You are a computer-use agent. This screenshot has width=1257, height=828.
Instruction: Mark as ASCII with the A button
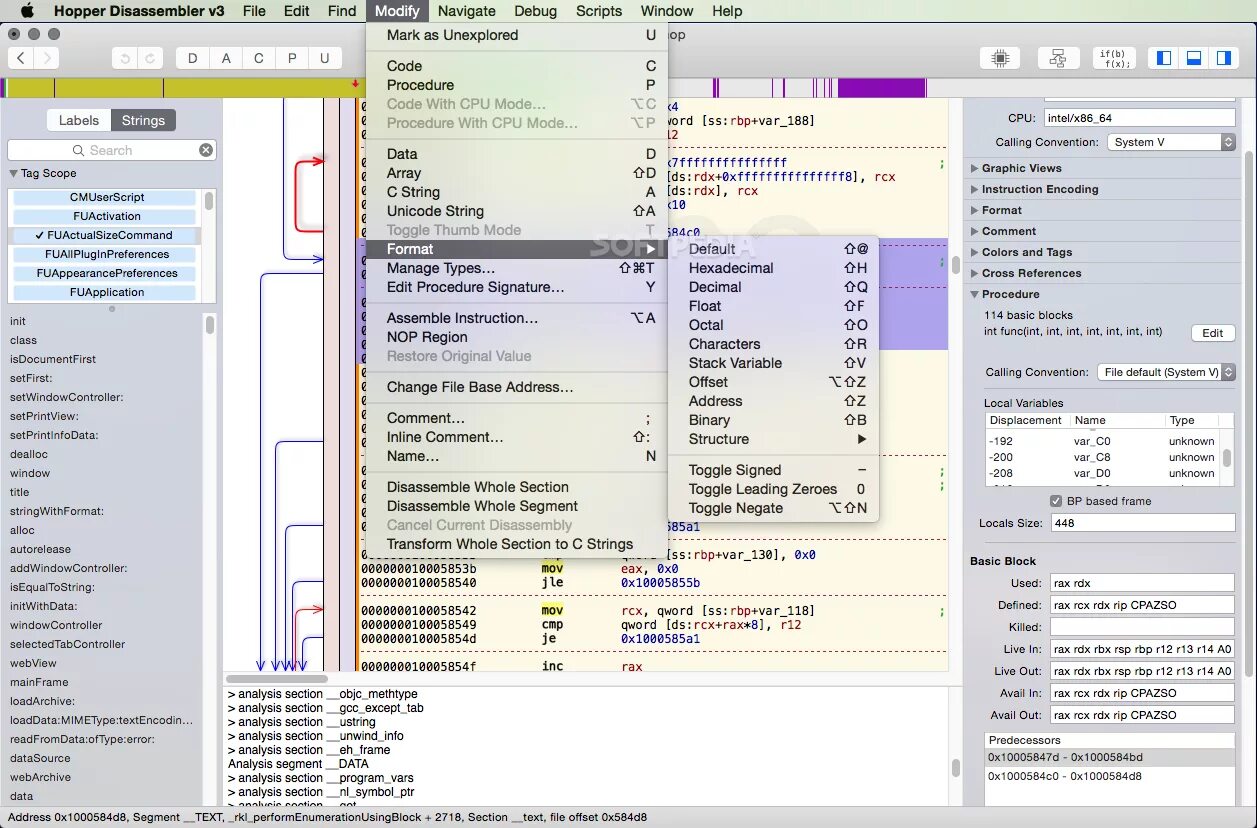[x=226, y=58]
